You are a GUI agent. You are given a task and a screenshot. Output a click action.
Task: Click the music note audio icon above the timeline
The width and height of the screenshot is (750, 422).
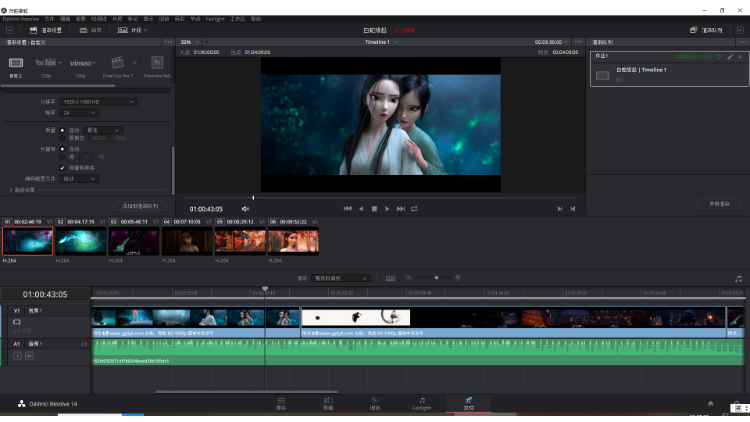click(738, 278)
